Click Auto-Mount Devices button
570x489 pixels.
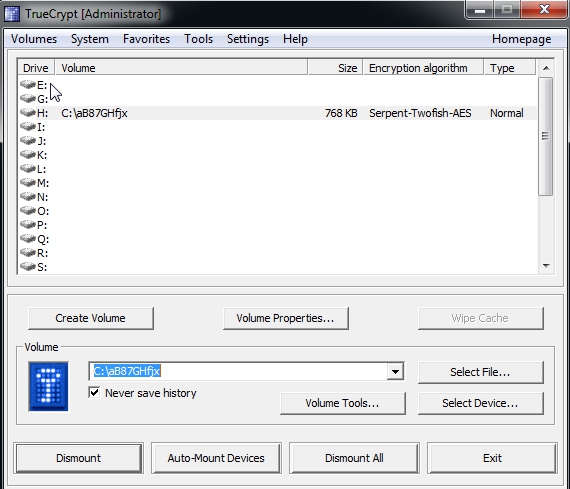click(x=216, y=458)
